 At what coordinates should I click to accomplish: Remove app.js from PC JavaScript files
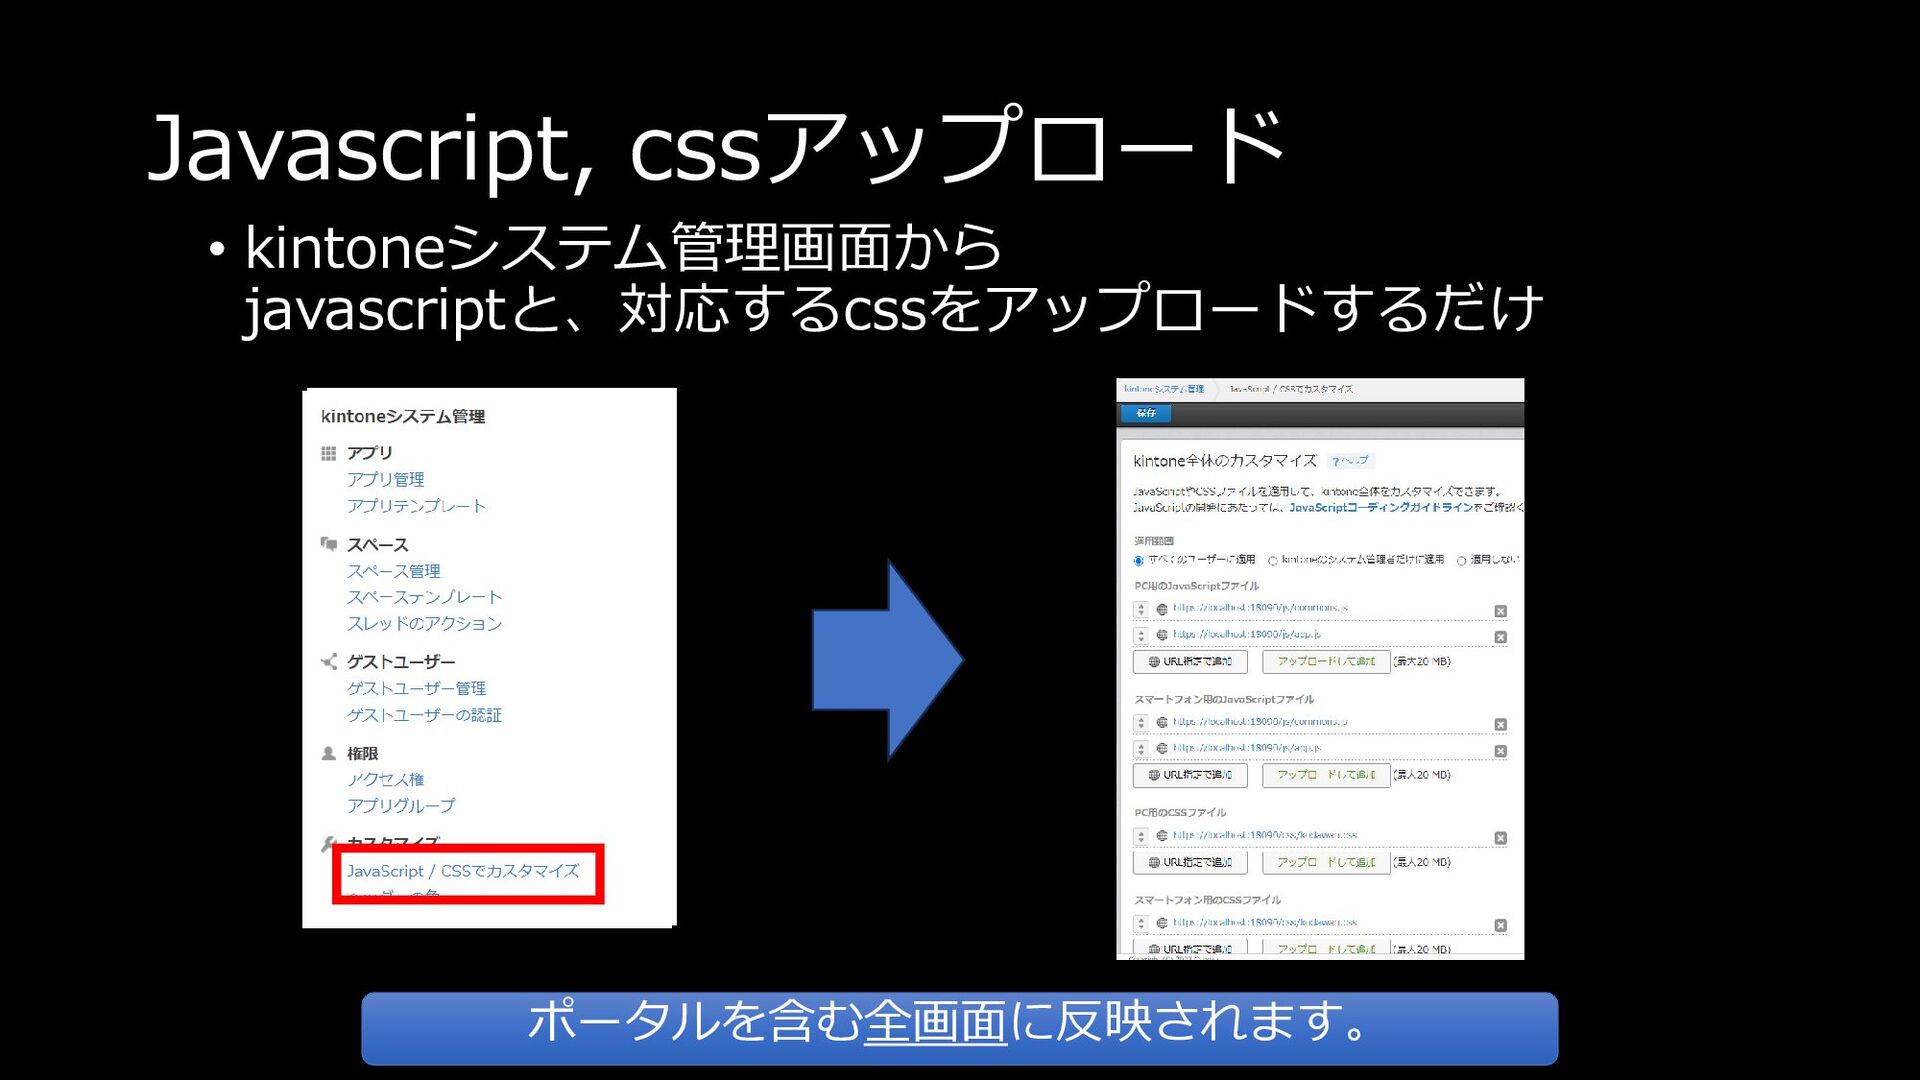[1500, 637]
